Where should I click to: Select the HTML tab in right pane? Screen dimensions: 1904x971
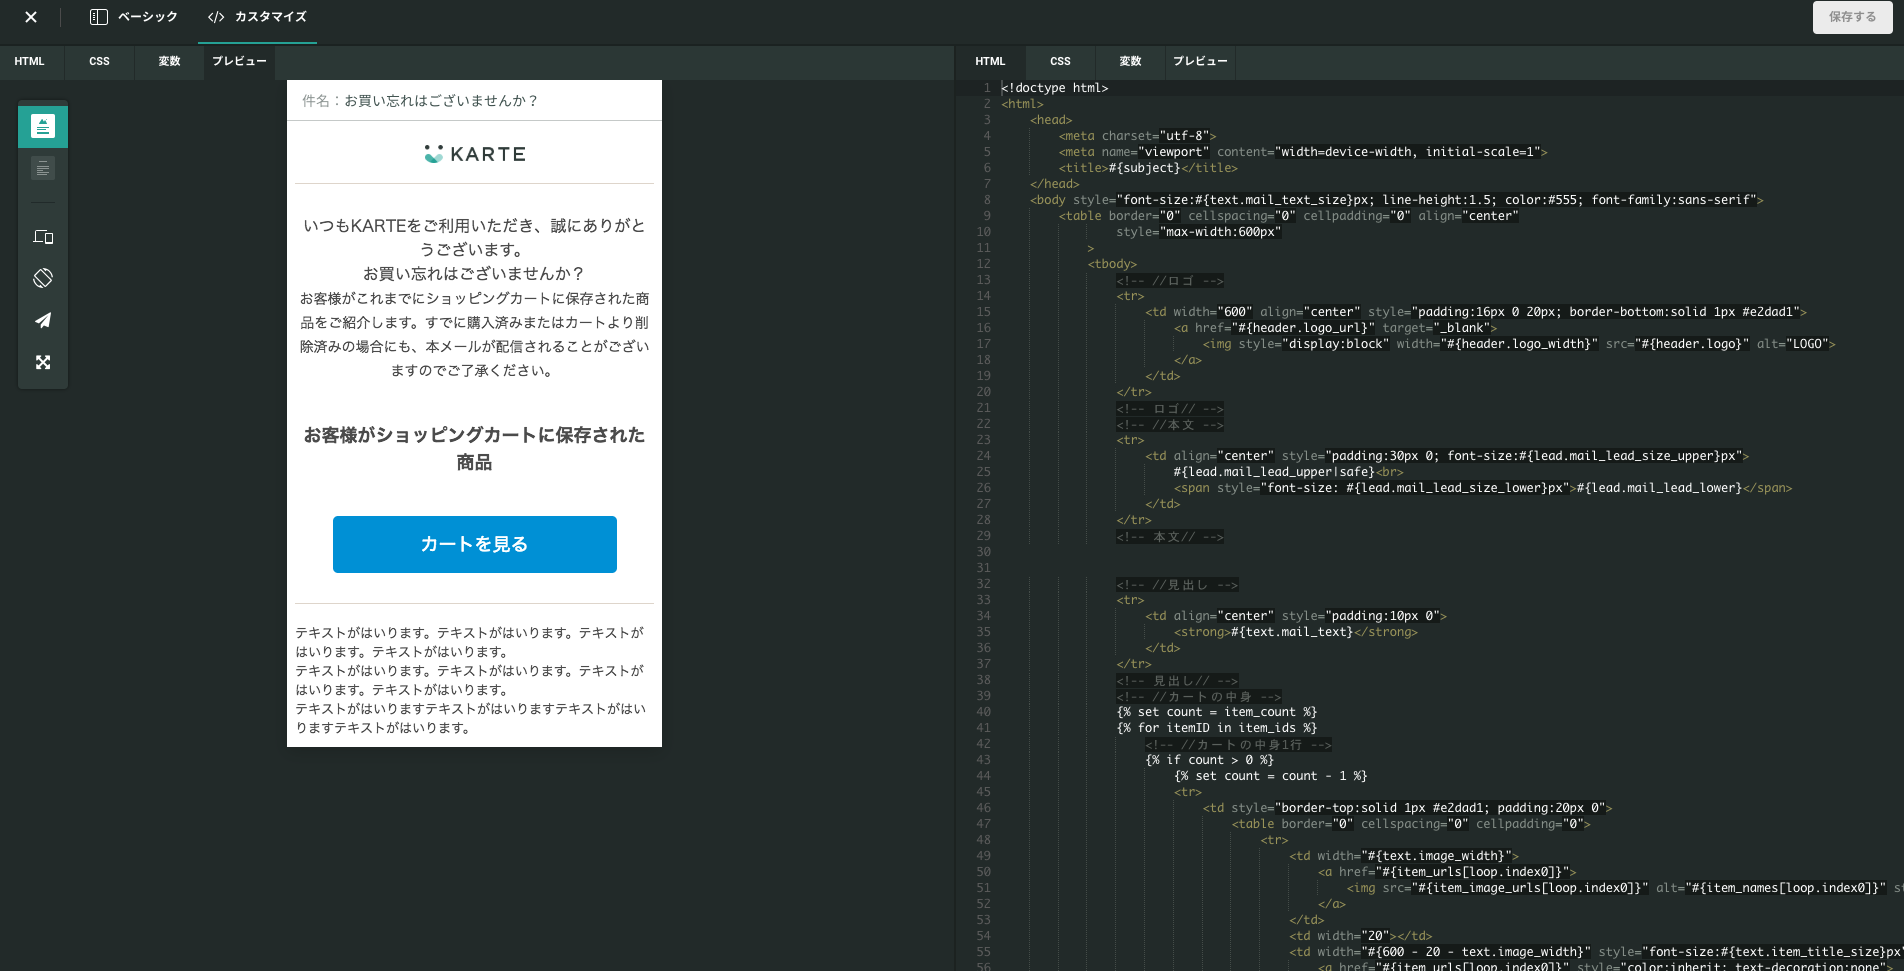(x=990, y=61)
